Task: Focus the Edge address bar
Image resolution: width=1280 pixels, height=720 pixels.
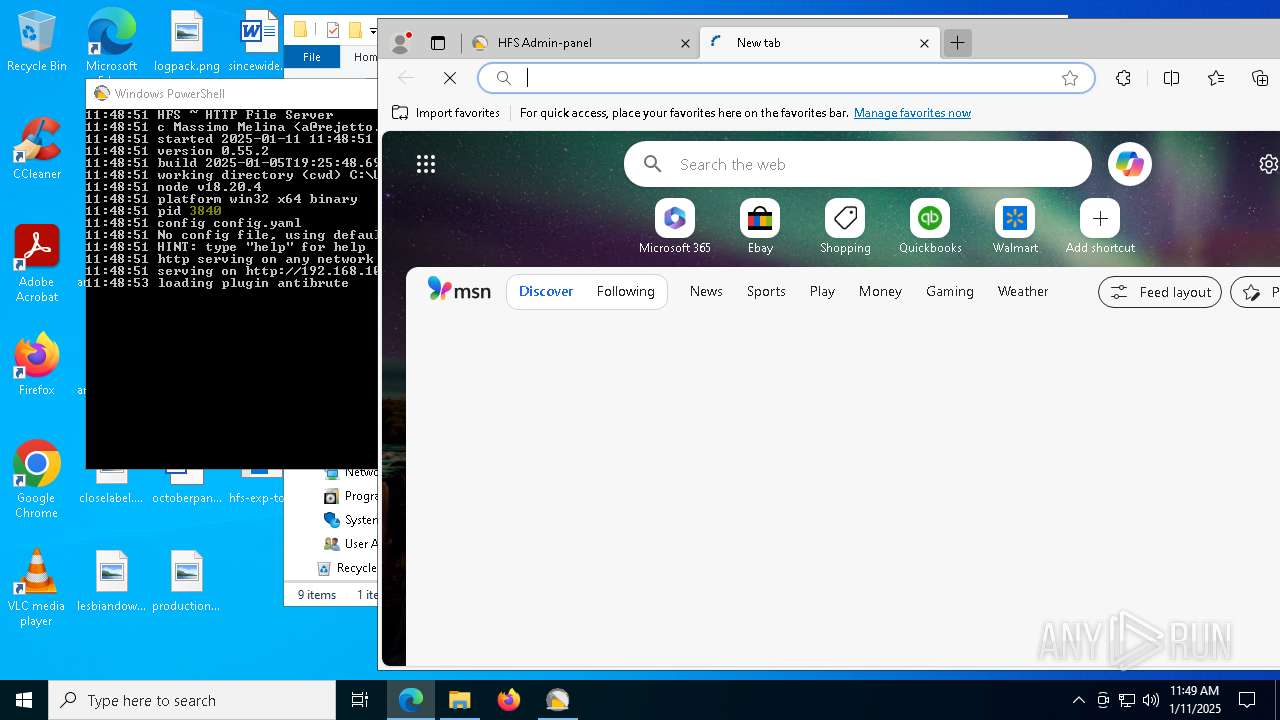Action: point(786,78)
